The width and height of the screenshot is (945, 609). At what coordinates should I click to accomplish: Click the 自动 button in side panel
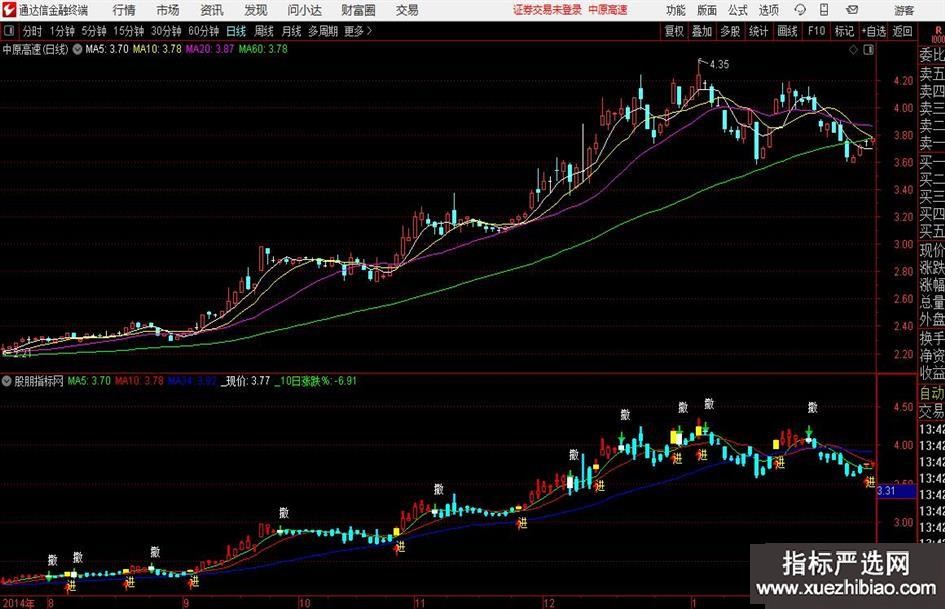coord(931,393)
